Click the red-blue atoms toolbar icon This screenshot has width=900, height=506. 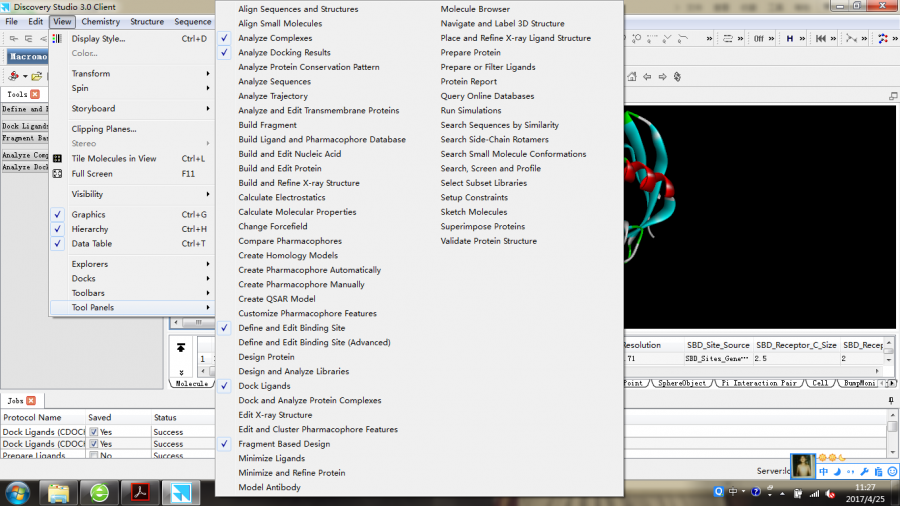coord(883,38)
